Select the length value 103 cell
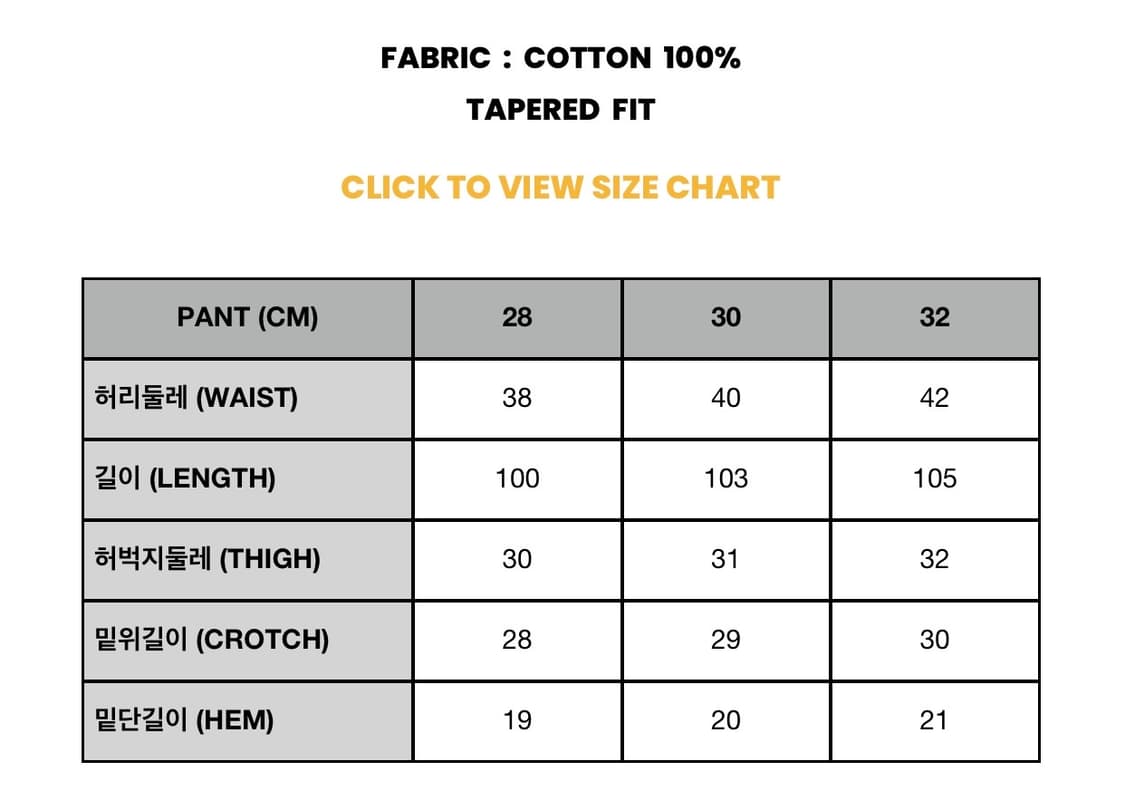This screenshot has height=802, width=1125. pos(726,478)
